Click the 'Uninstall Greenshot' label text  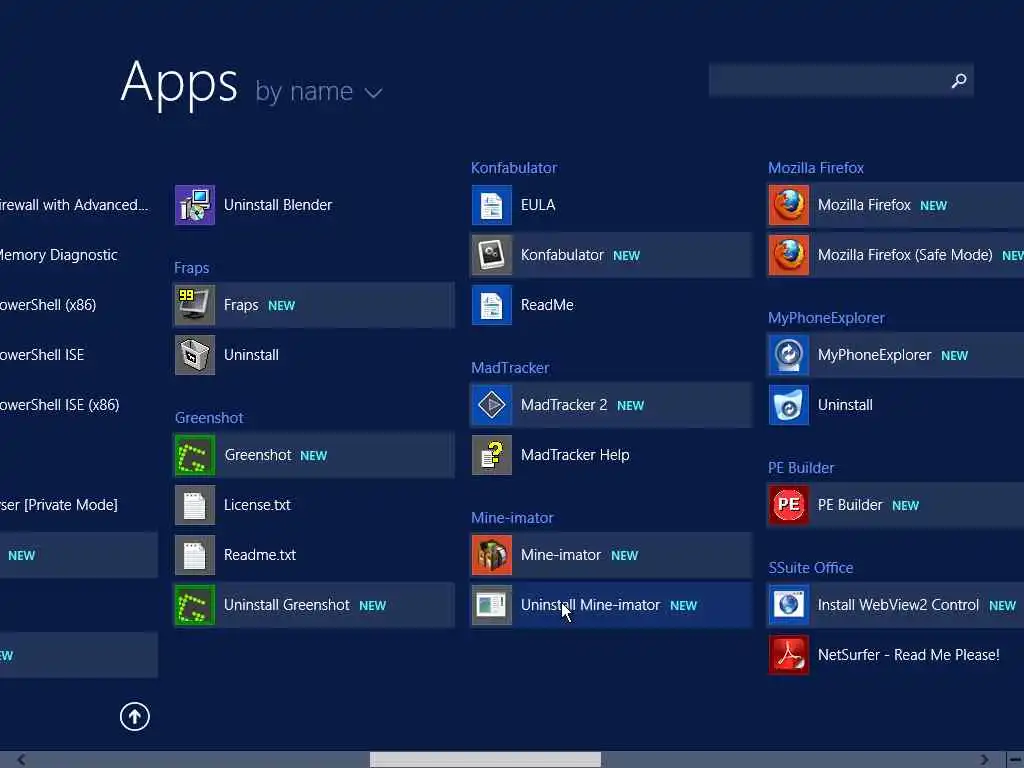click(x=287, y=605)
